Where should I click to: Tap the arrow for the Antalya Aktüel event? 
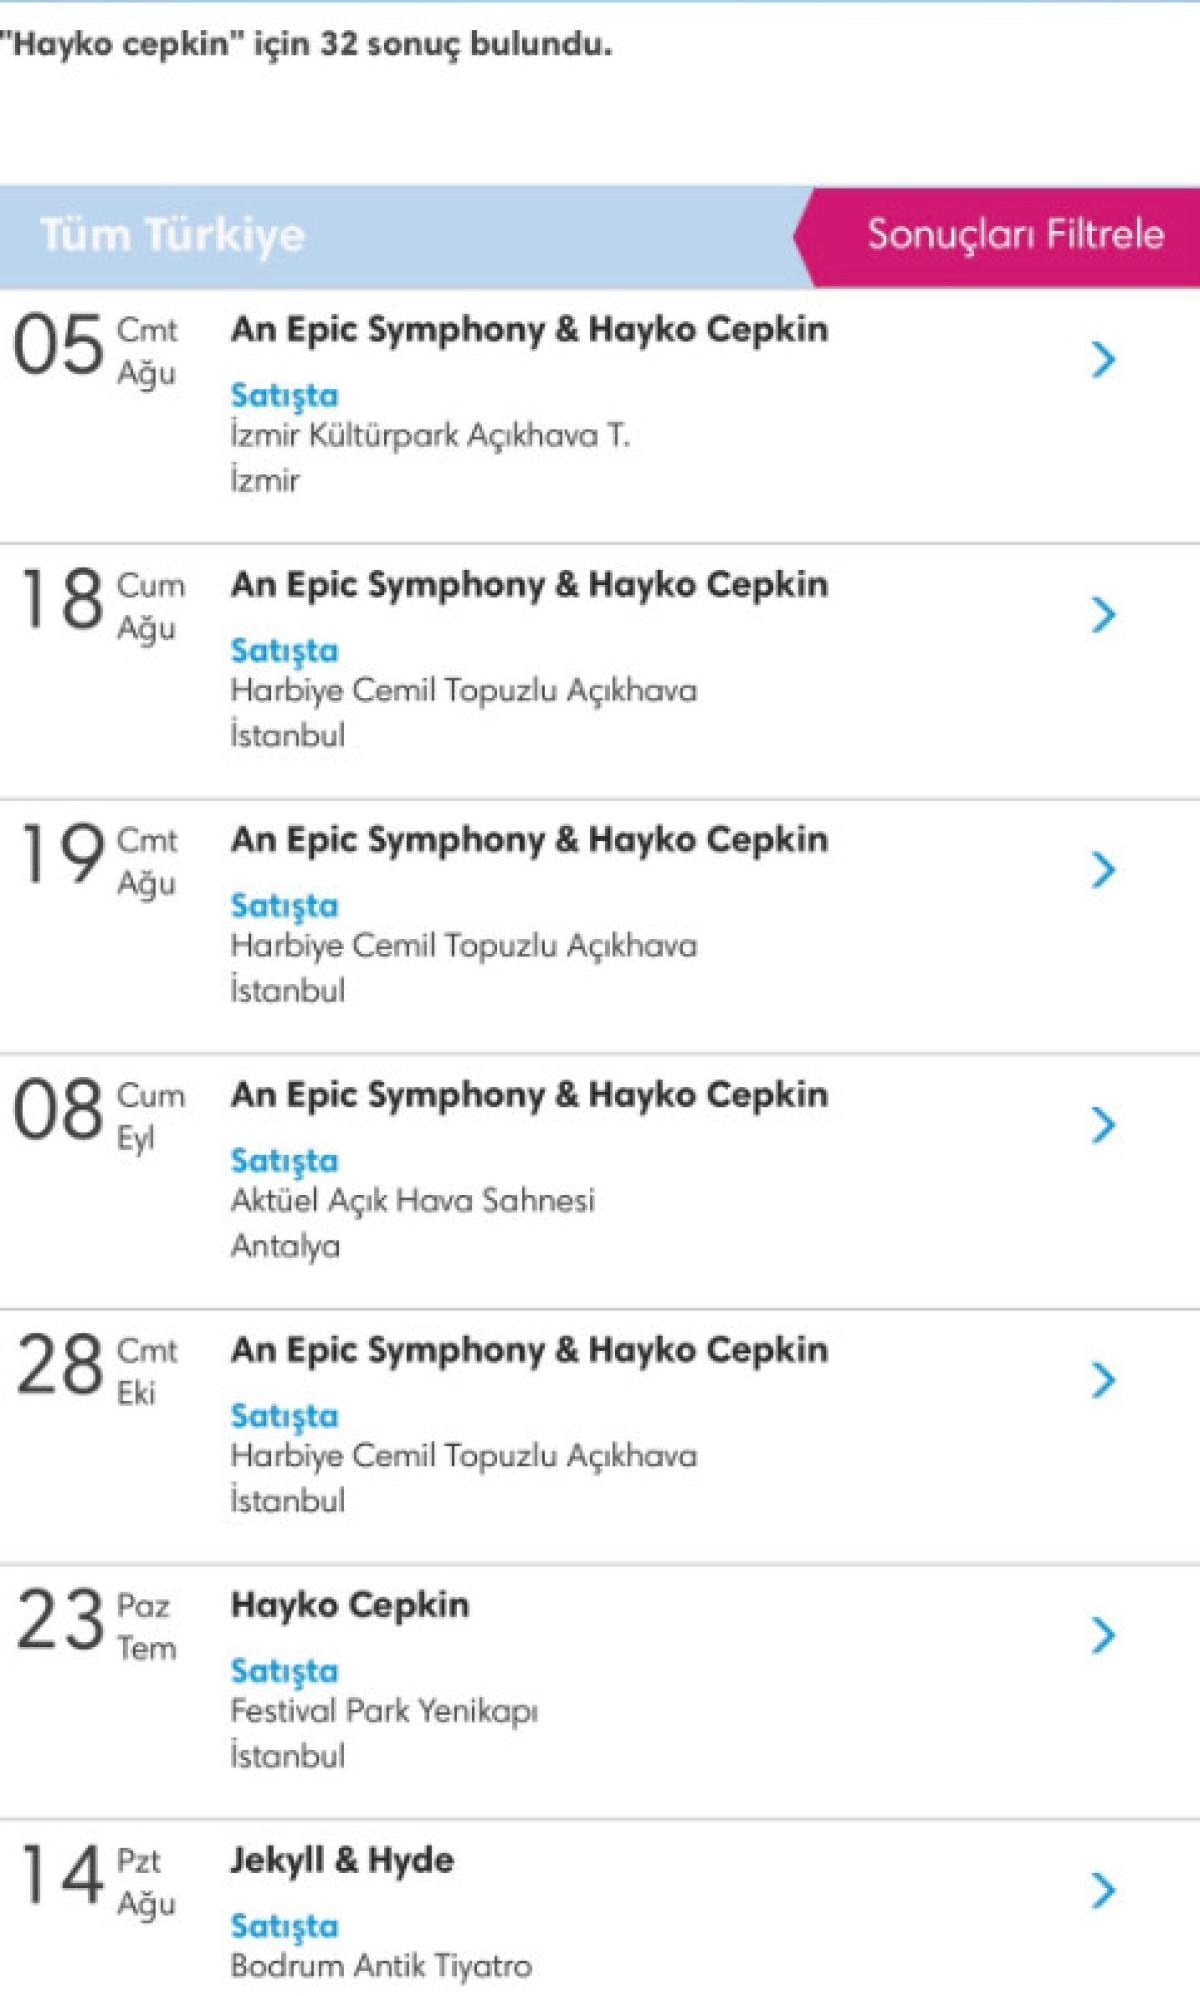coord(1102,1124)
